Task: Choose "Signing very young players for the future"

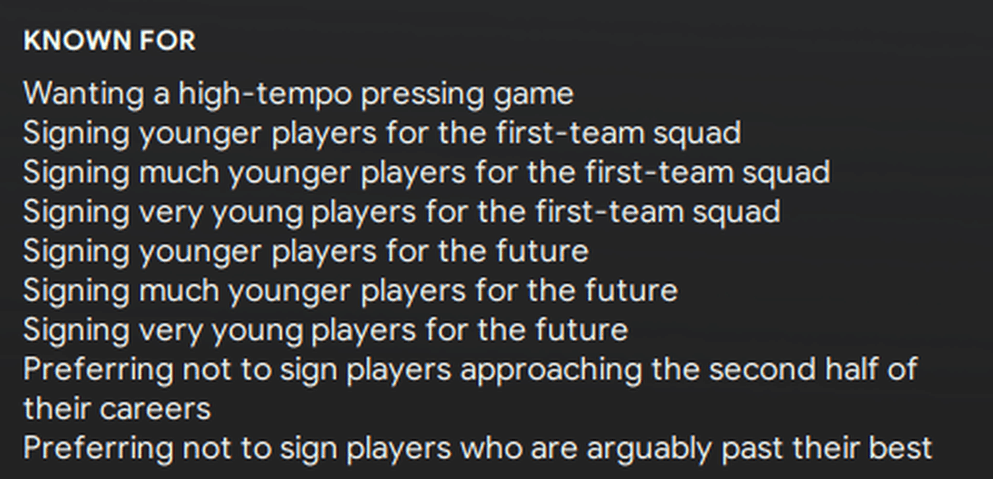Action: (x=325, y=330)
